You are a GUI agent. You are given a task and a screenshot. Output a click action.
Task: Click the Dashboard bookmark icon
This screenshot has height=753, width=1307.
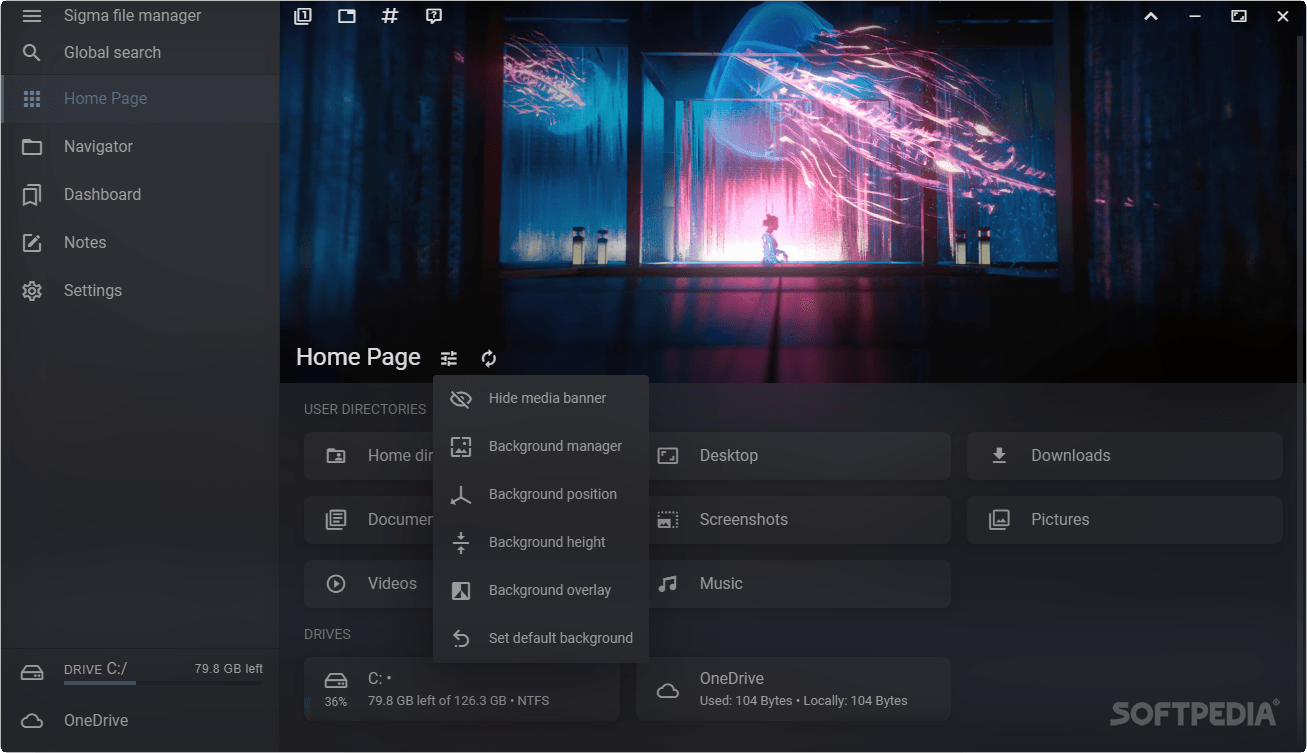(x=32, y=195)
